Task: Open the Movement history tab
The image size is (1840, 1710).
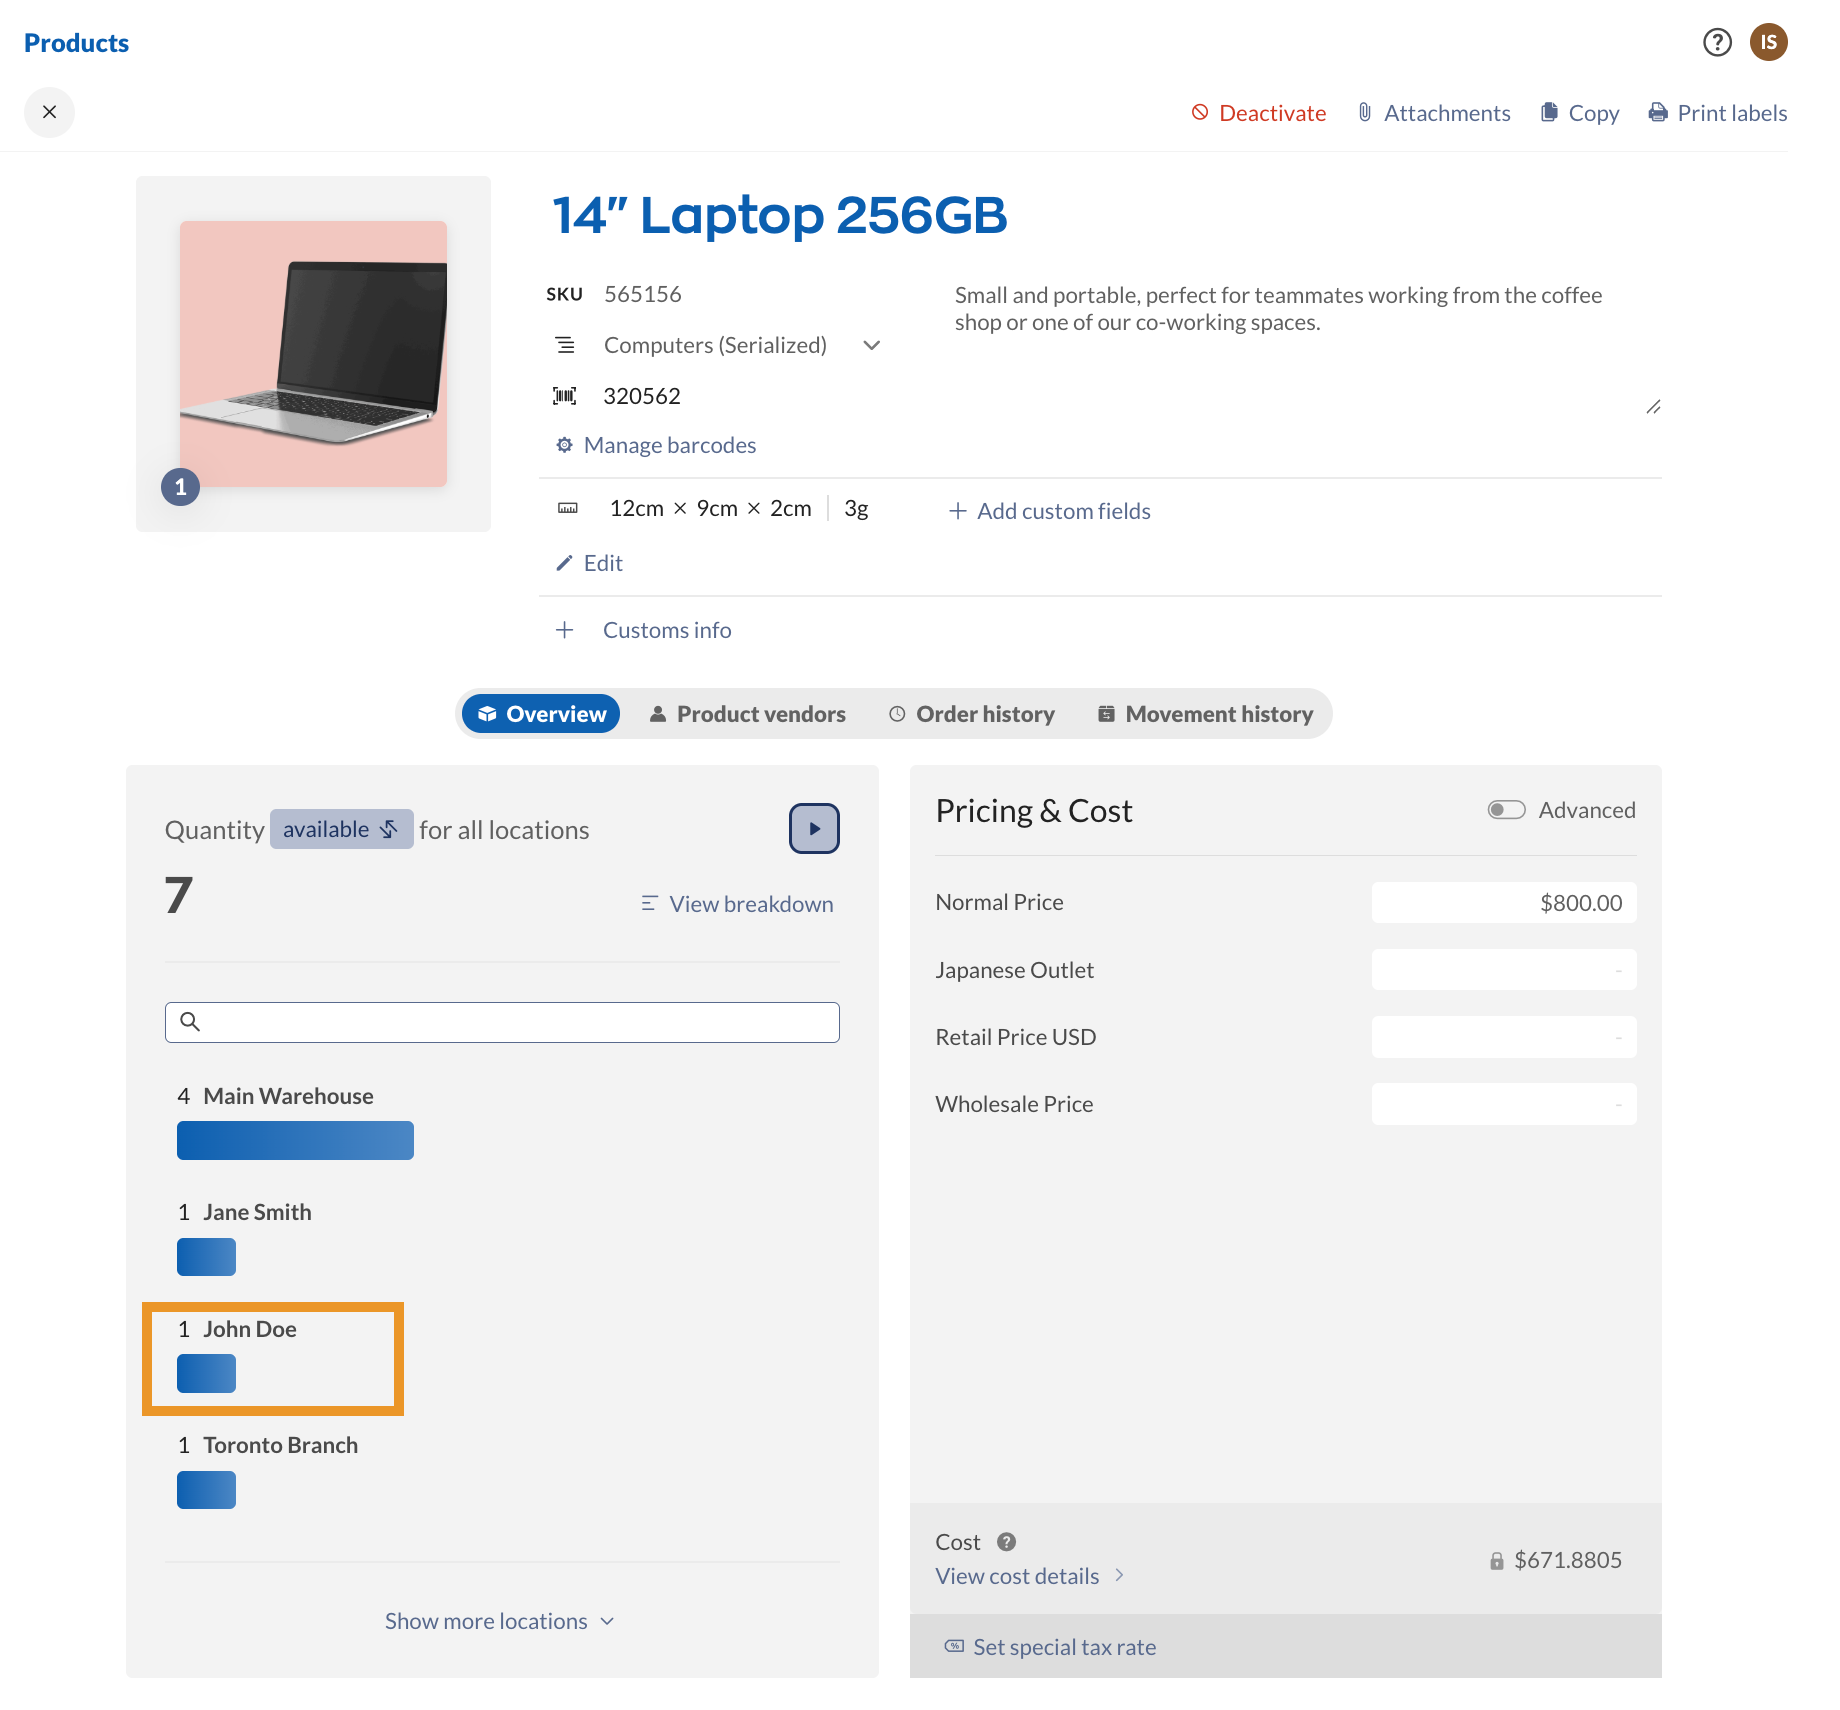Action: pyautogui.click(x=1205, y=714)
